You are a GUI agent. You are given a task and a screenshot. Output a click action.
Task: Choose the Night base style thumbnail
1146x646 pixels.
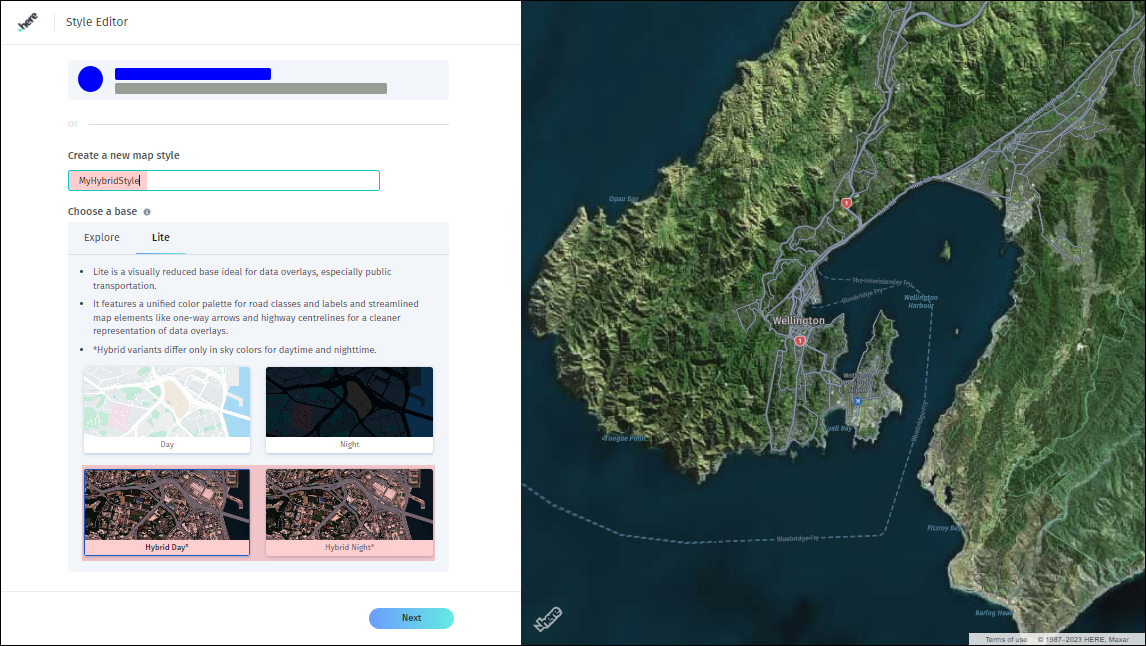pos(349,409)
